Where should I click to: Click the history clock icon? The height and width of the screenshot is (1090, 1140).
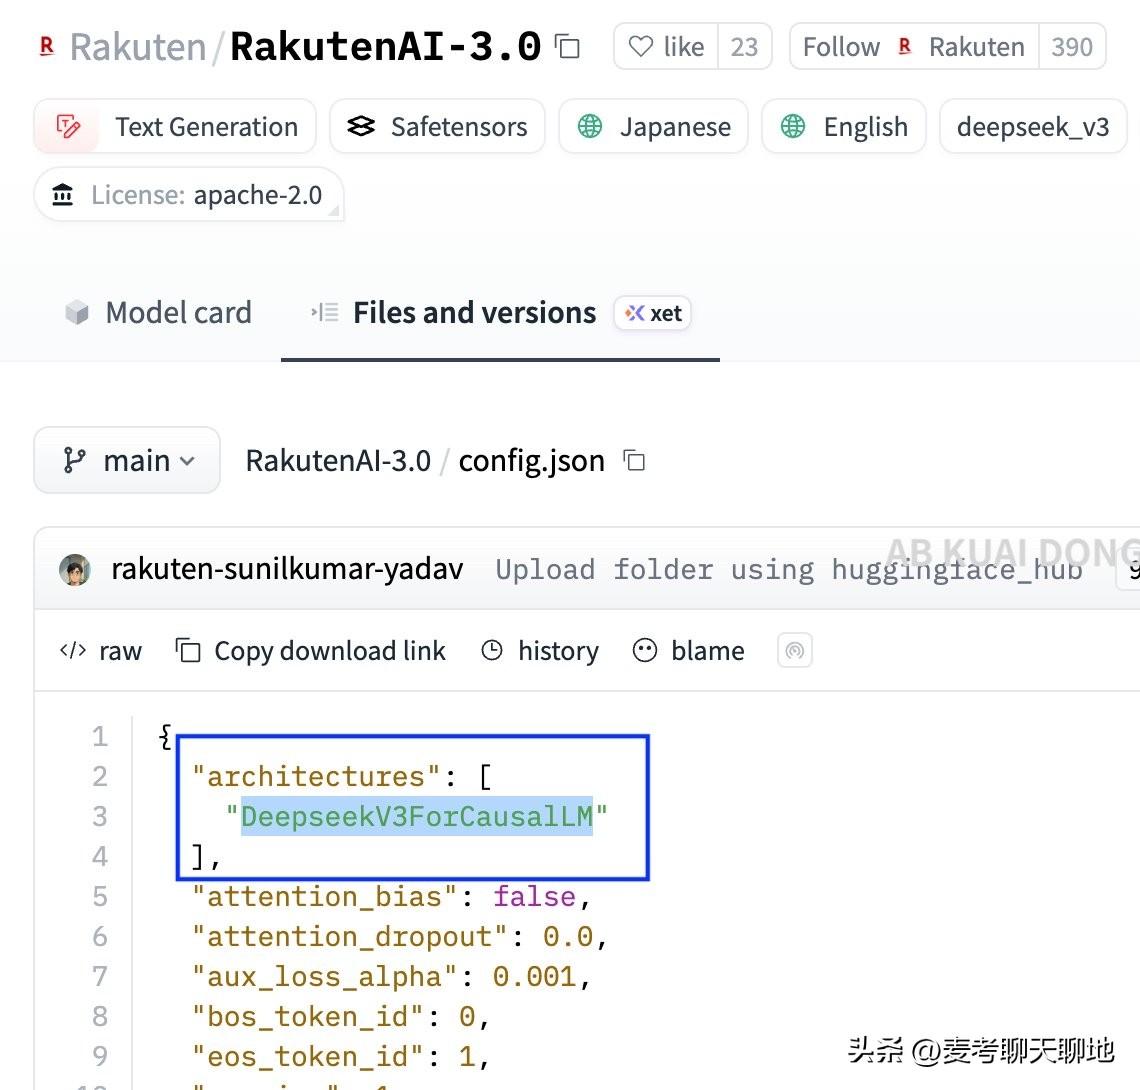492,650
